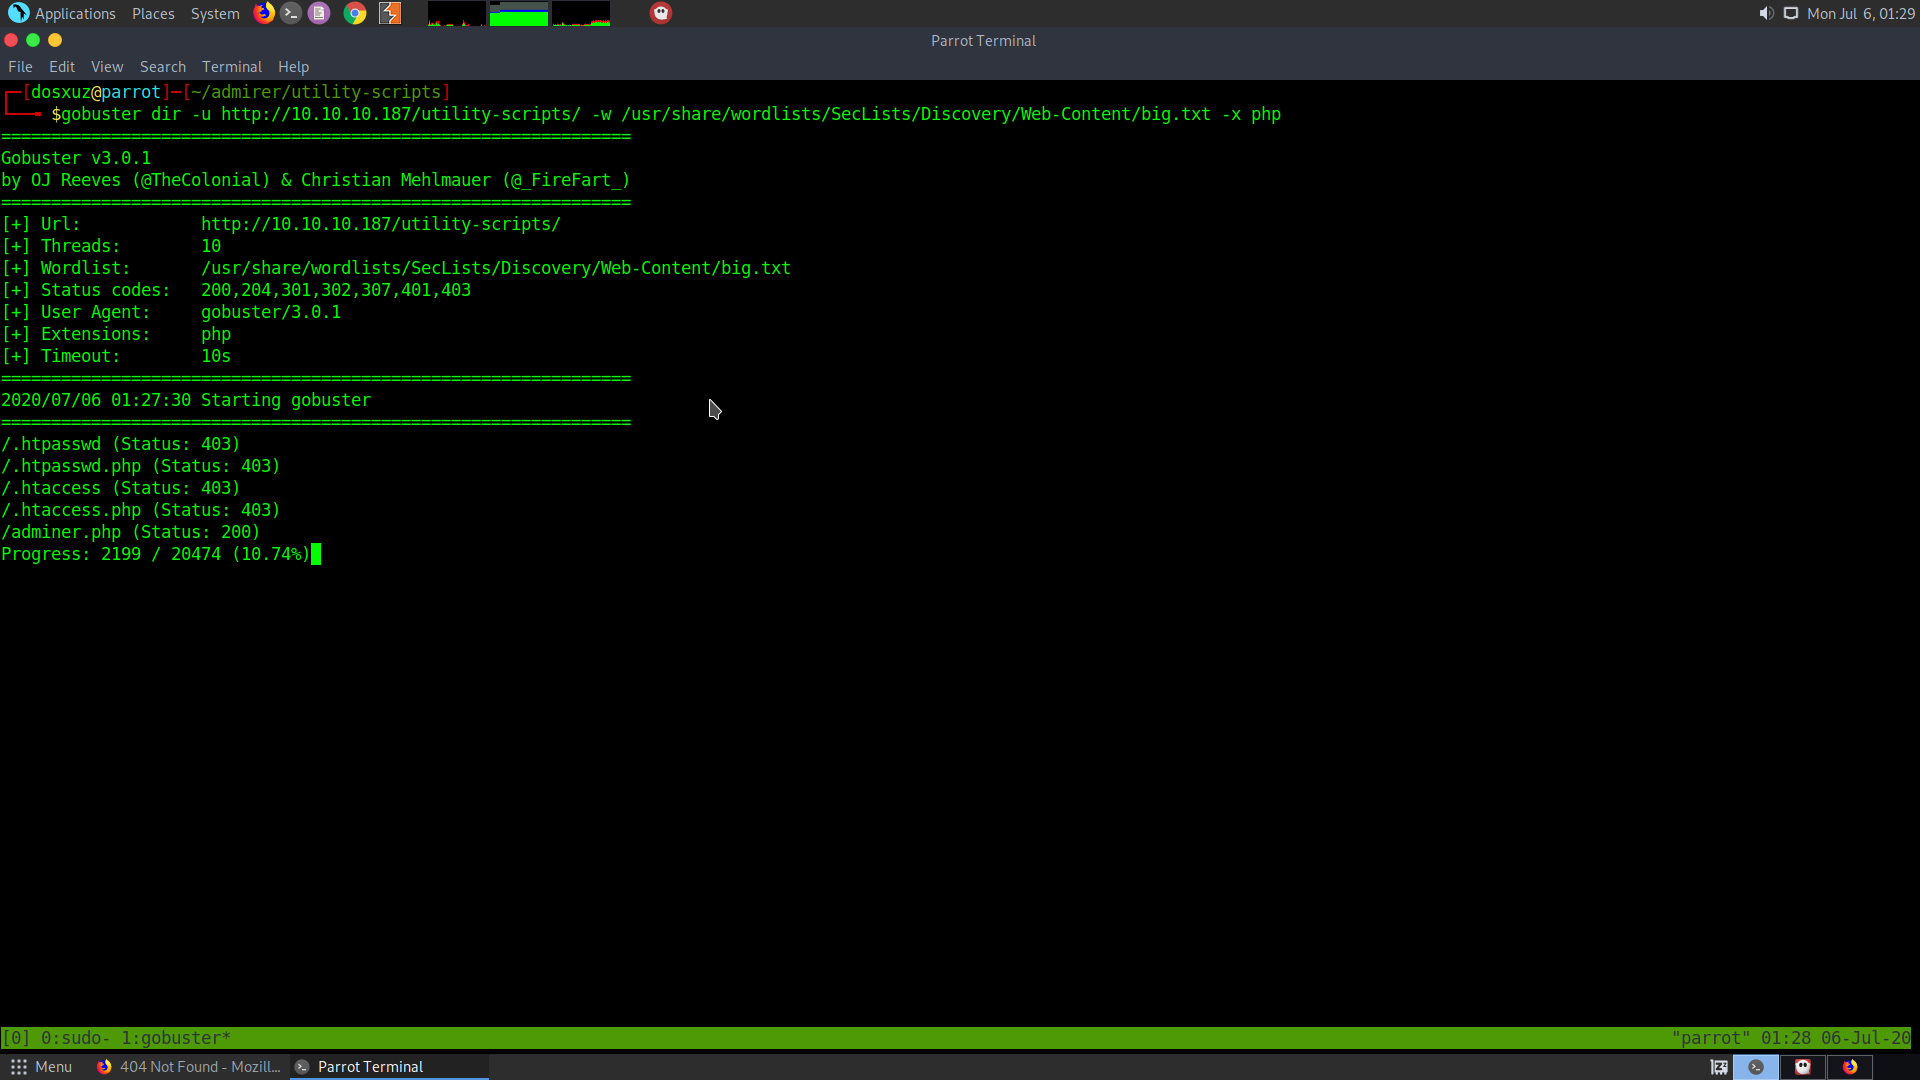Expand the Applications menu

point(62,13)
